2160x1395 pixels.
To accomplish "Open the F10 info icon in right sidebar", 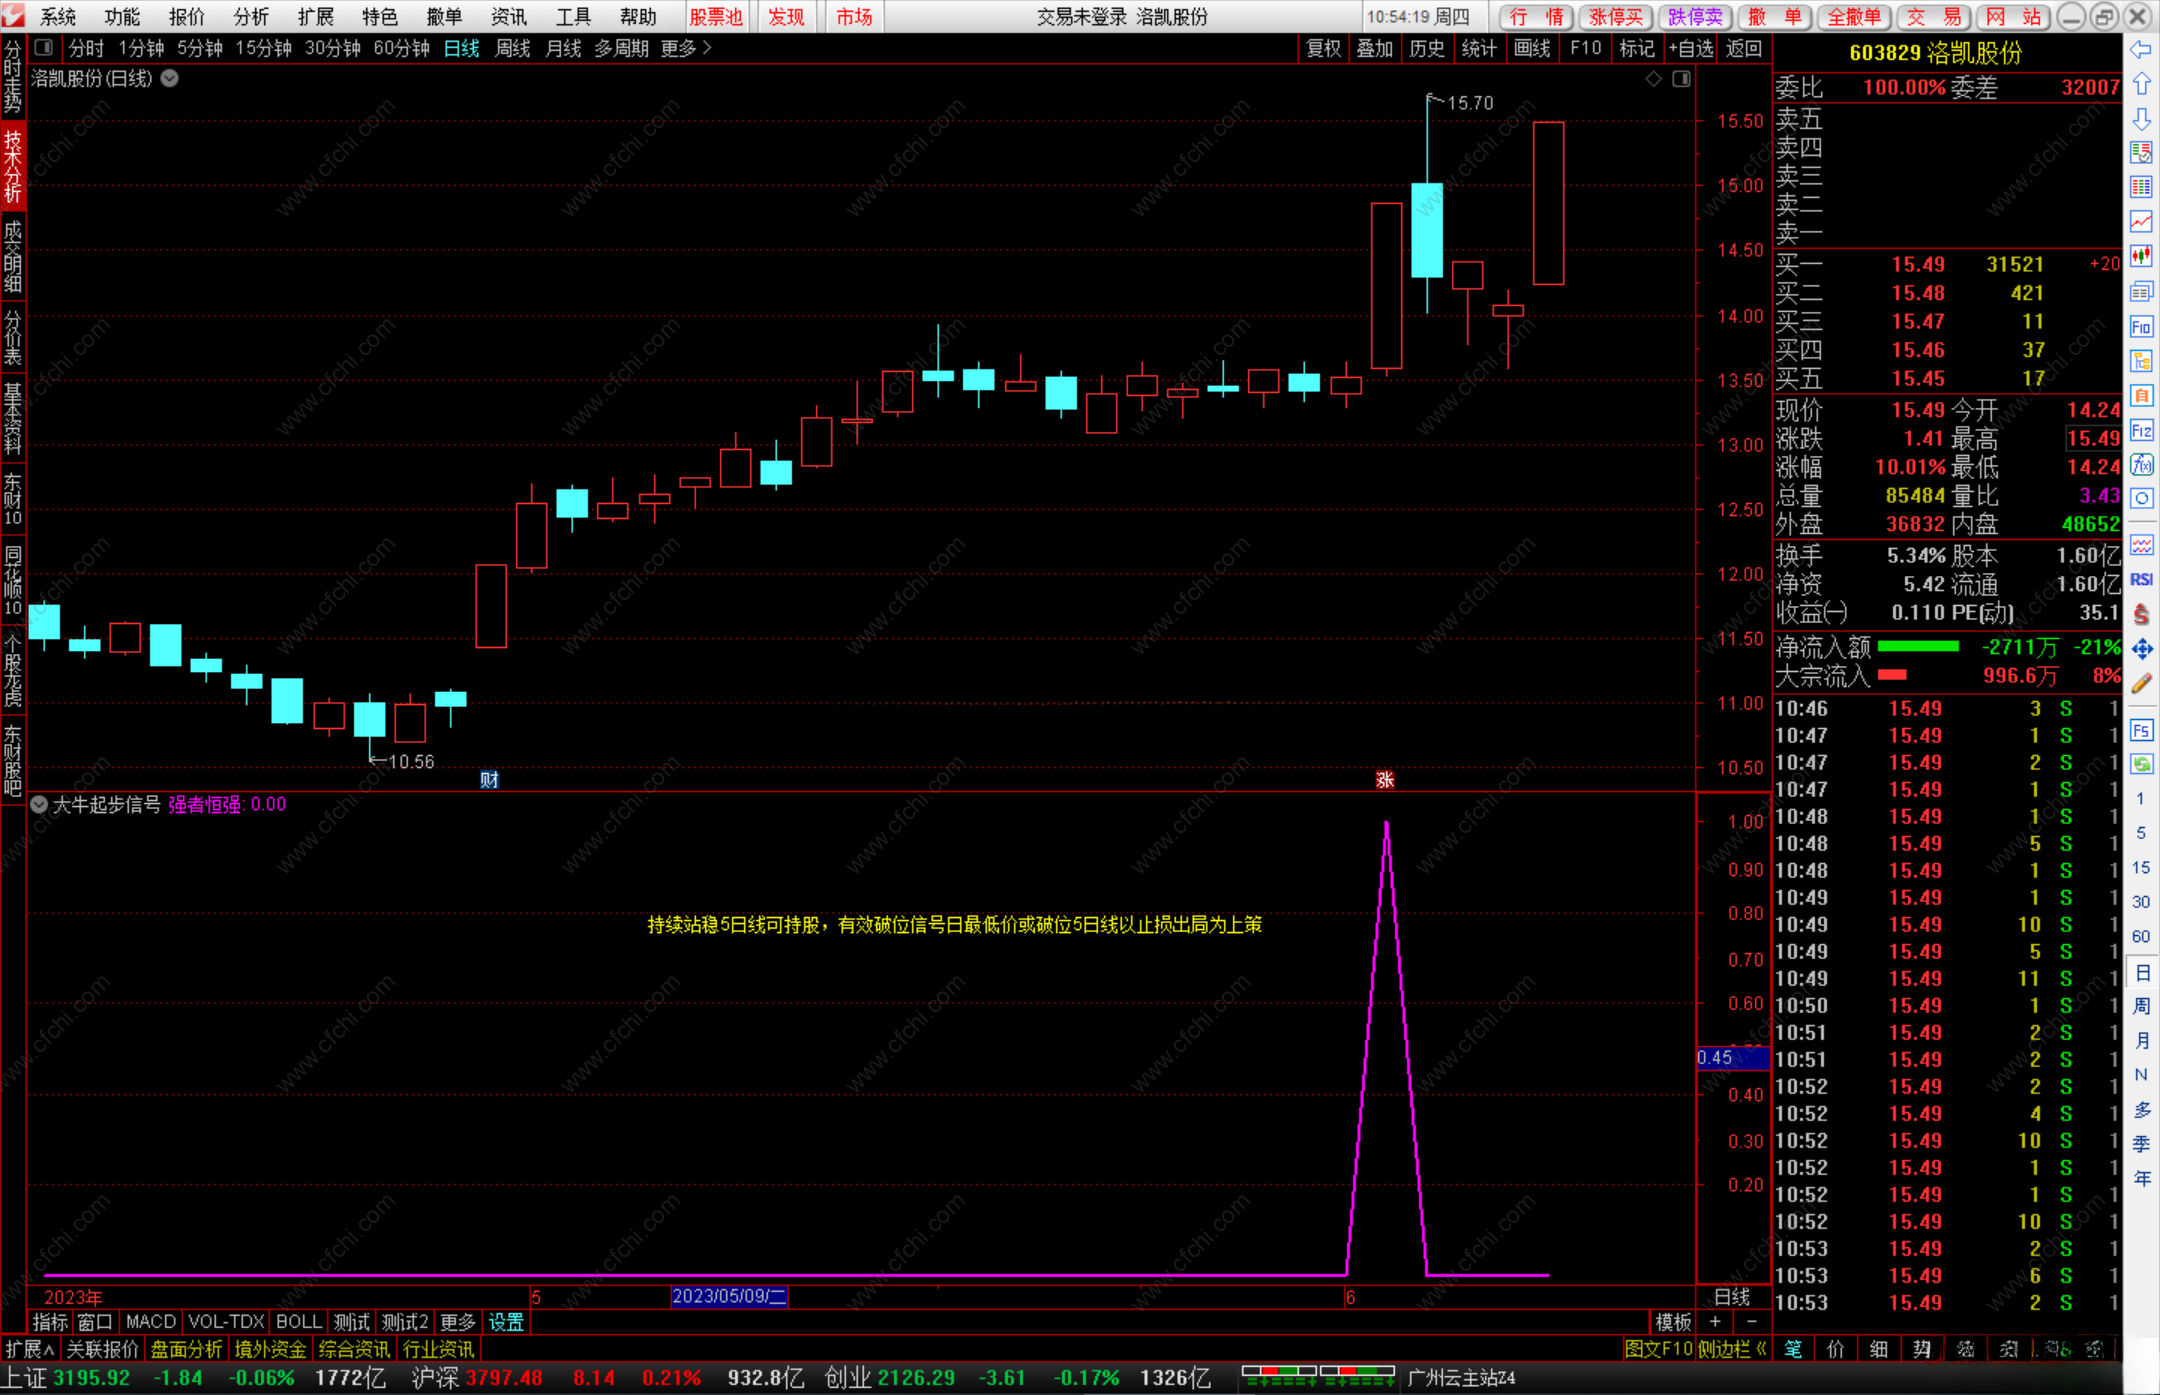I will click(2141, 327).
